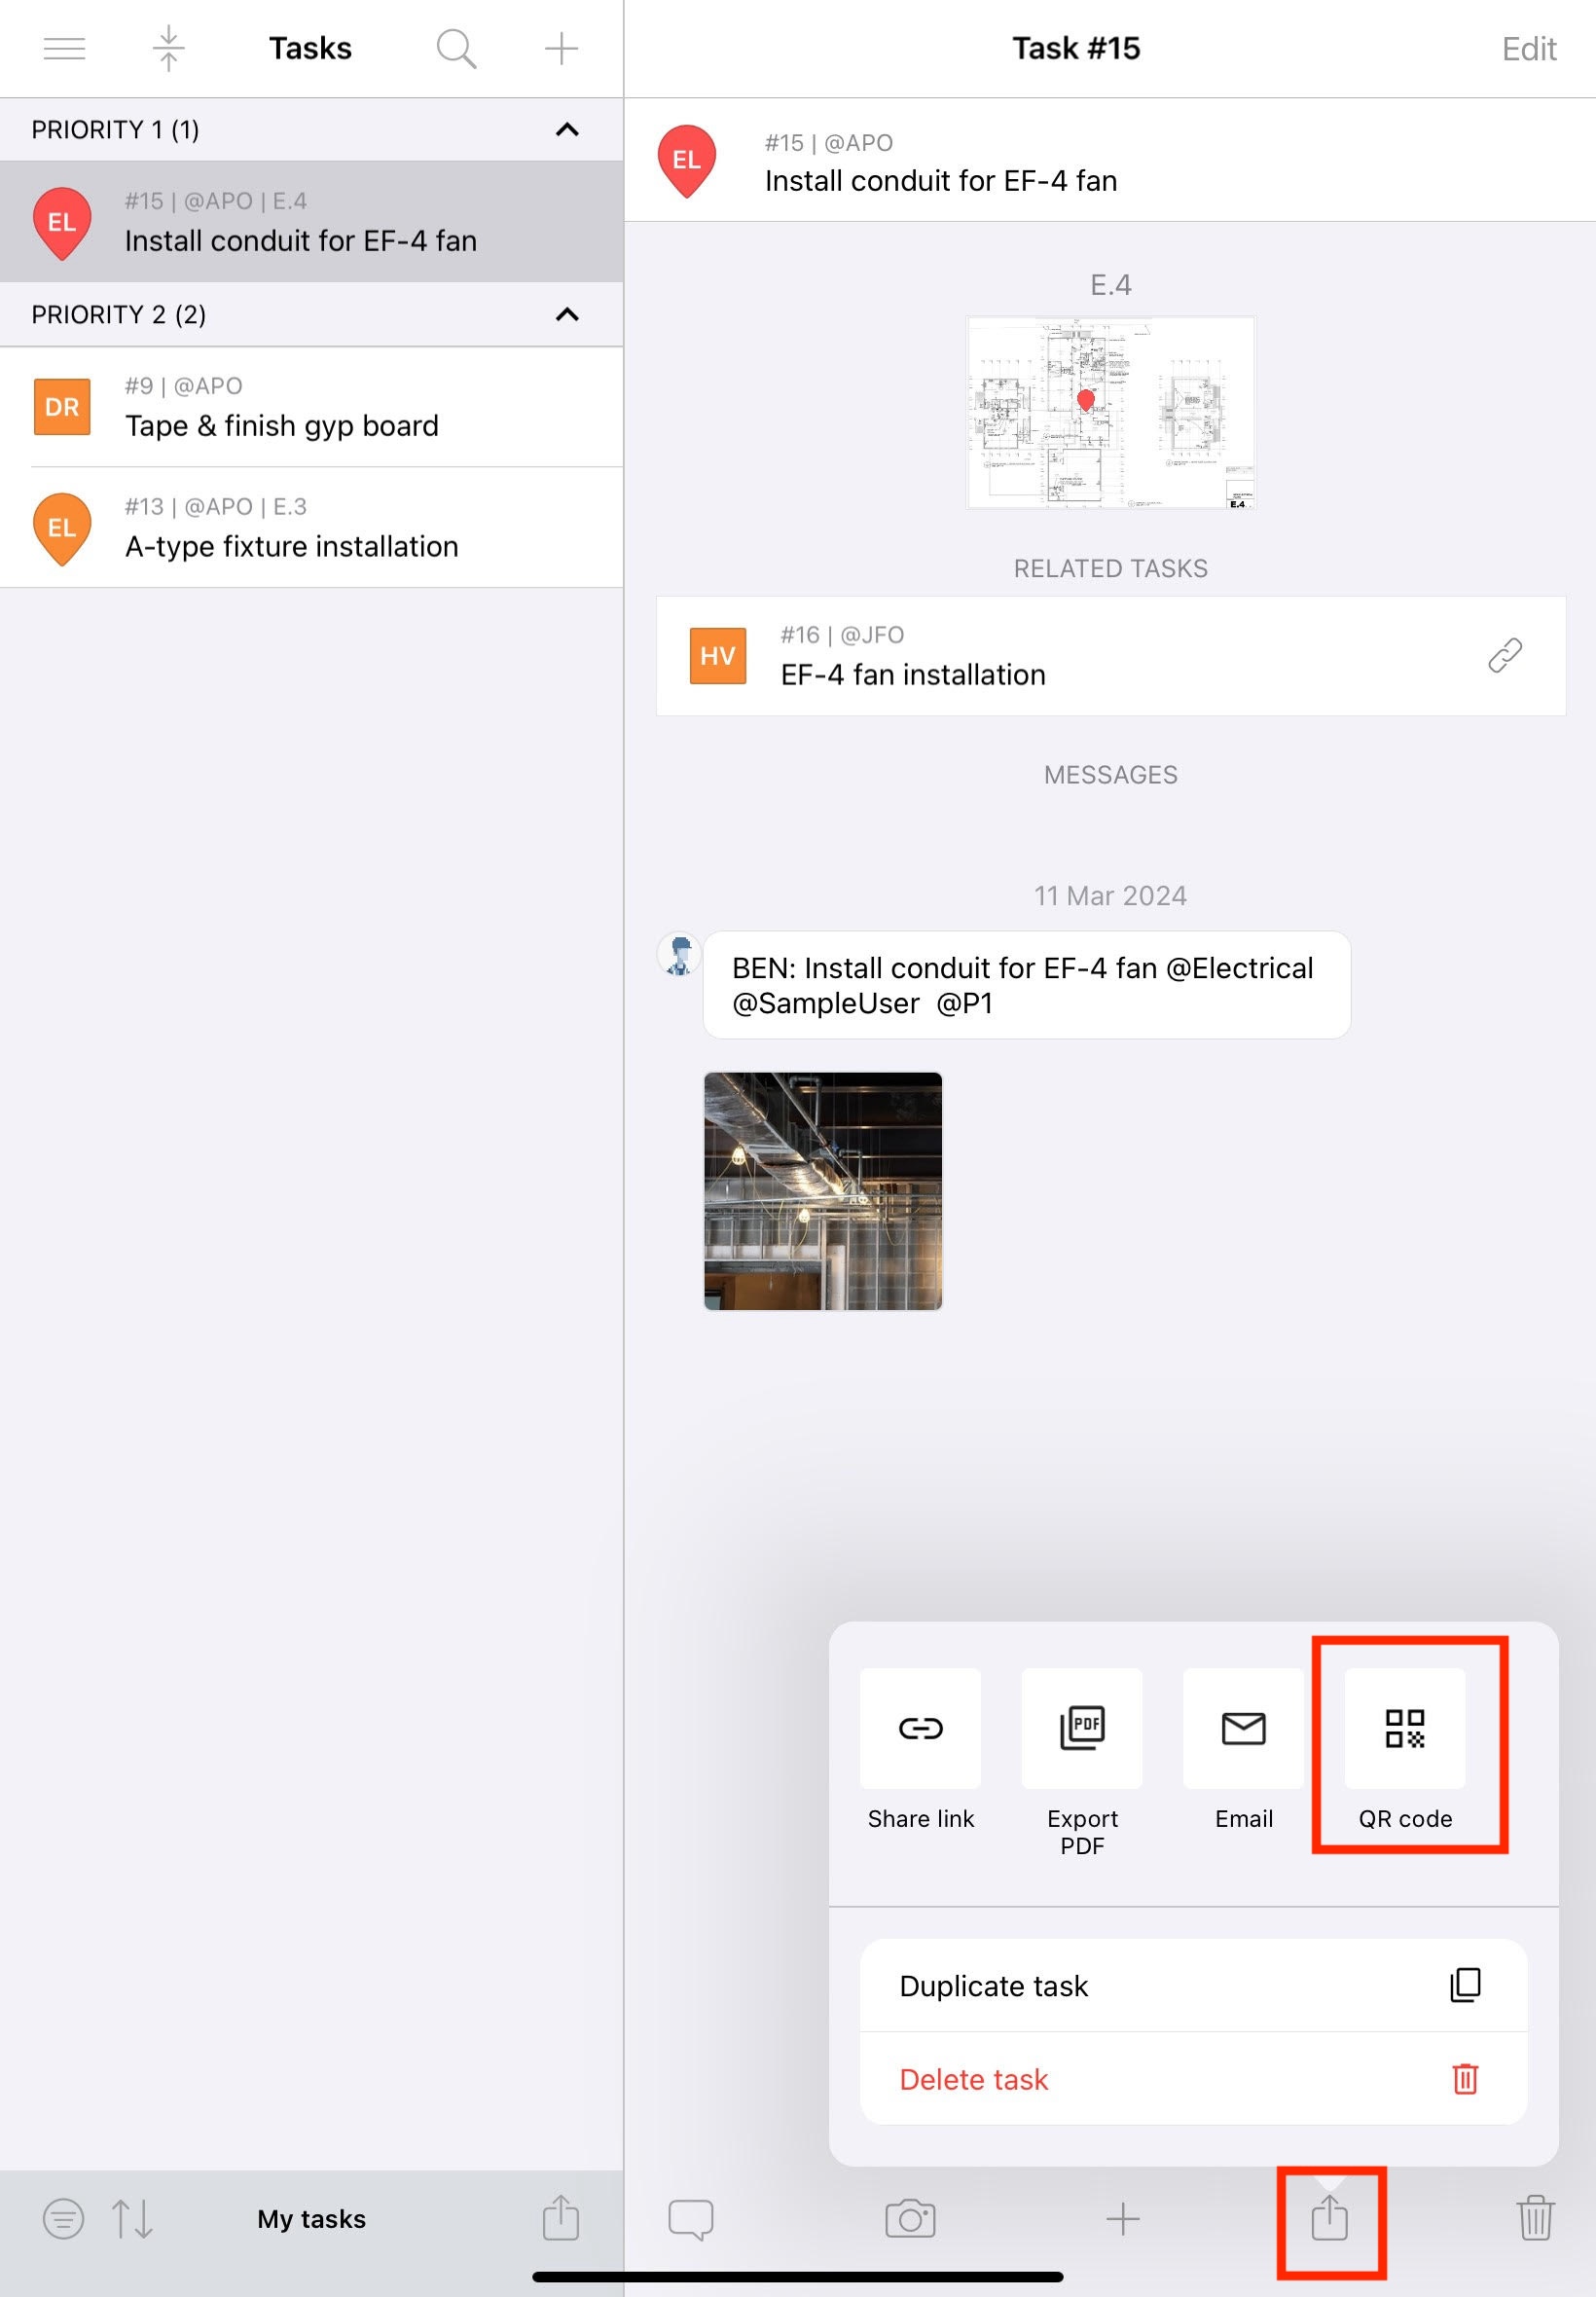The width and height of the screenshot is (1596, 2297).
Task: Open the E.4 floor plan thumbnail
Action: (x=1110, y=412)
